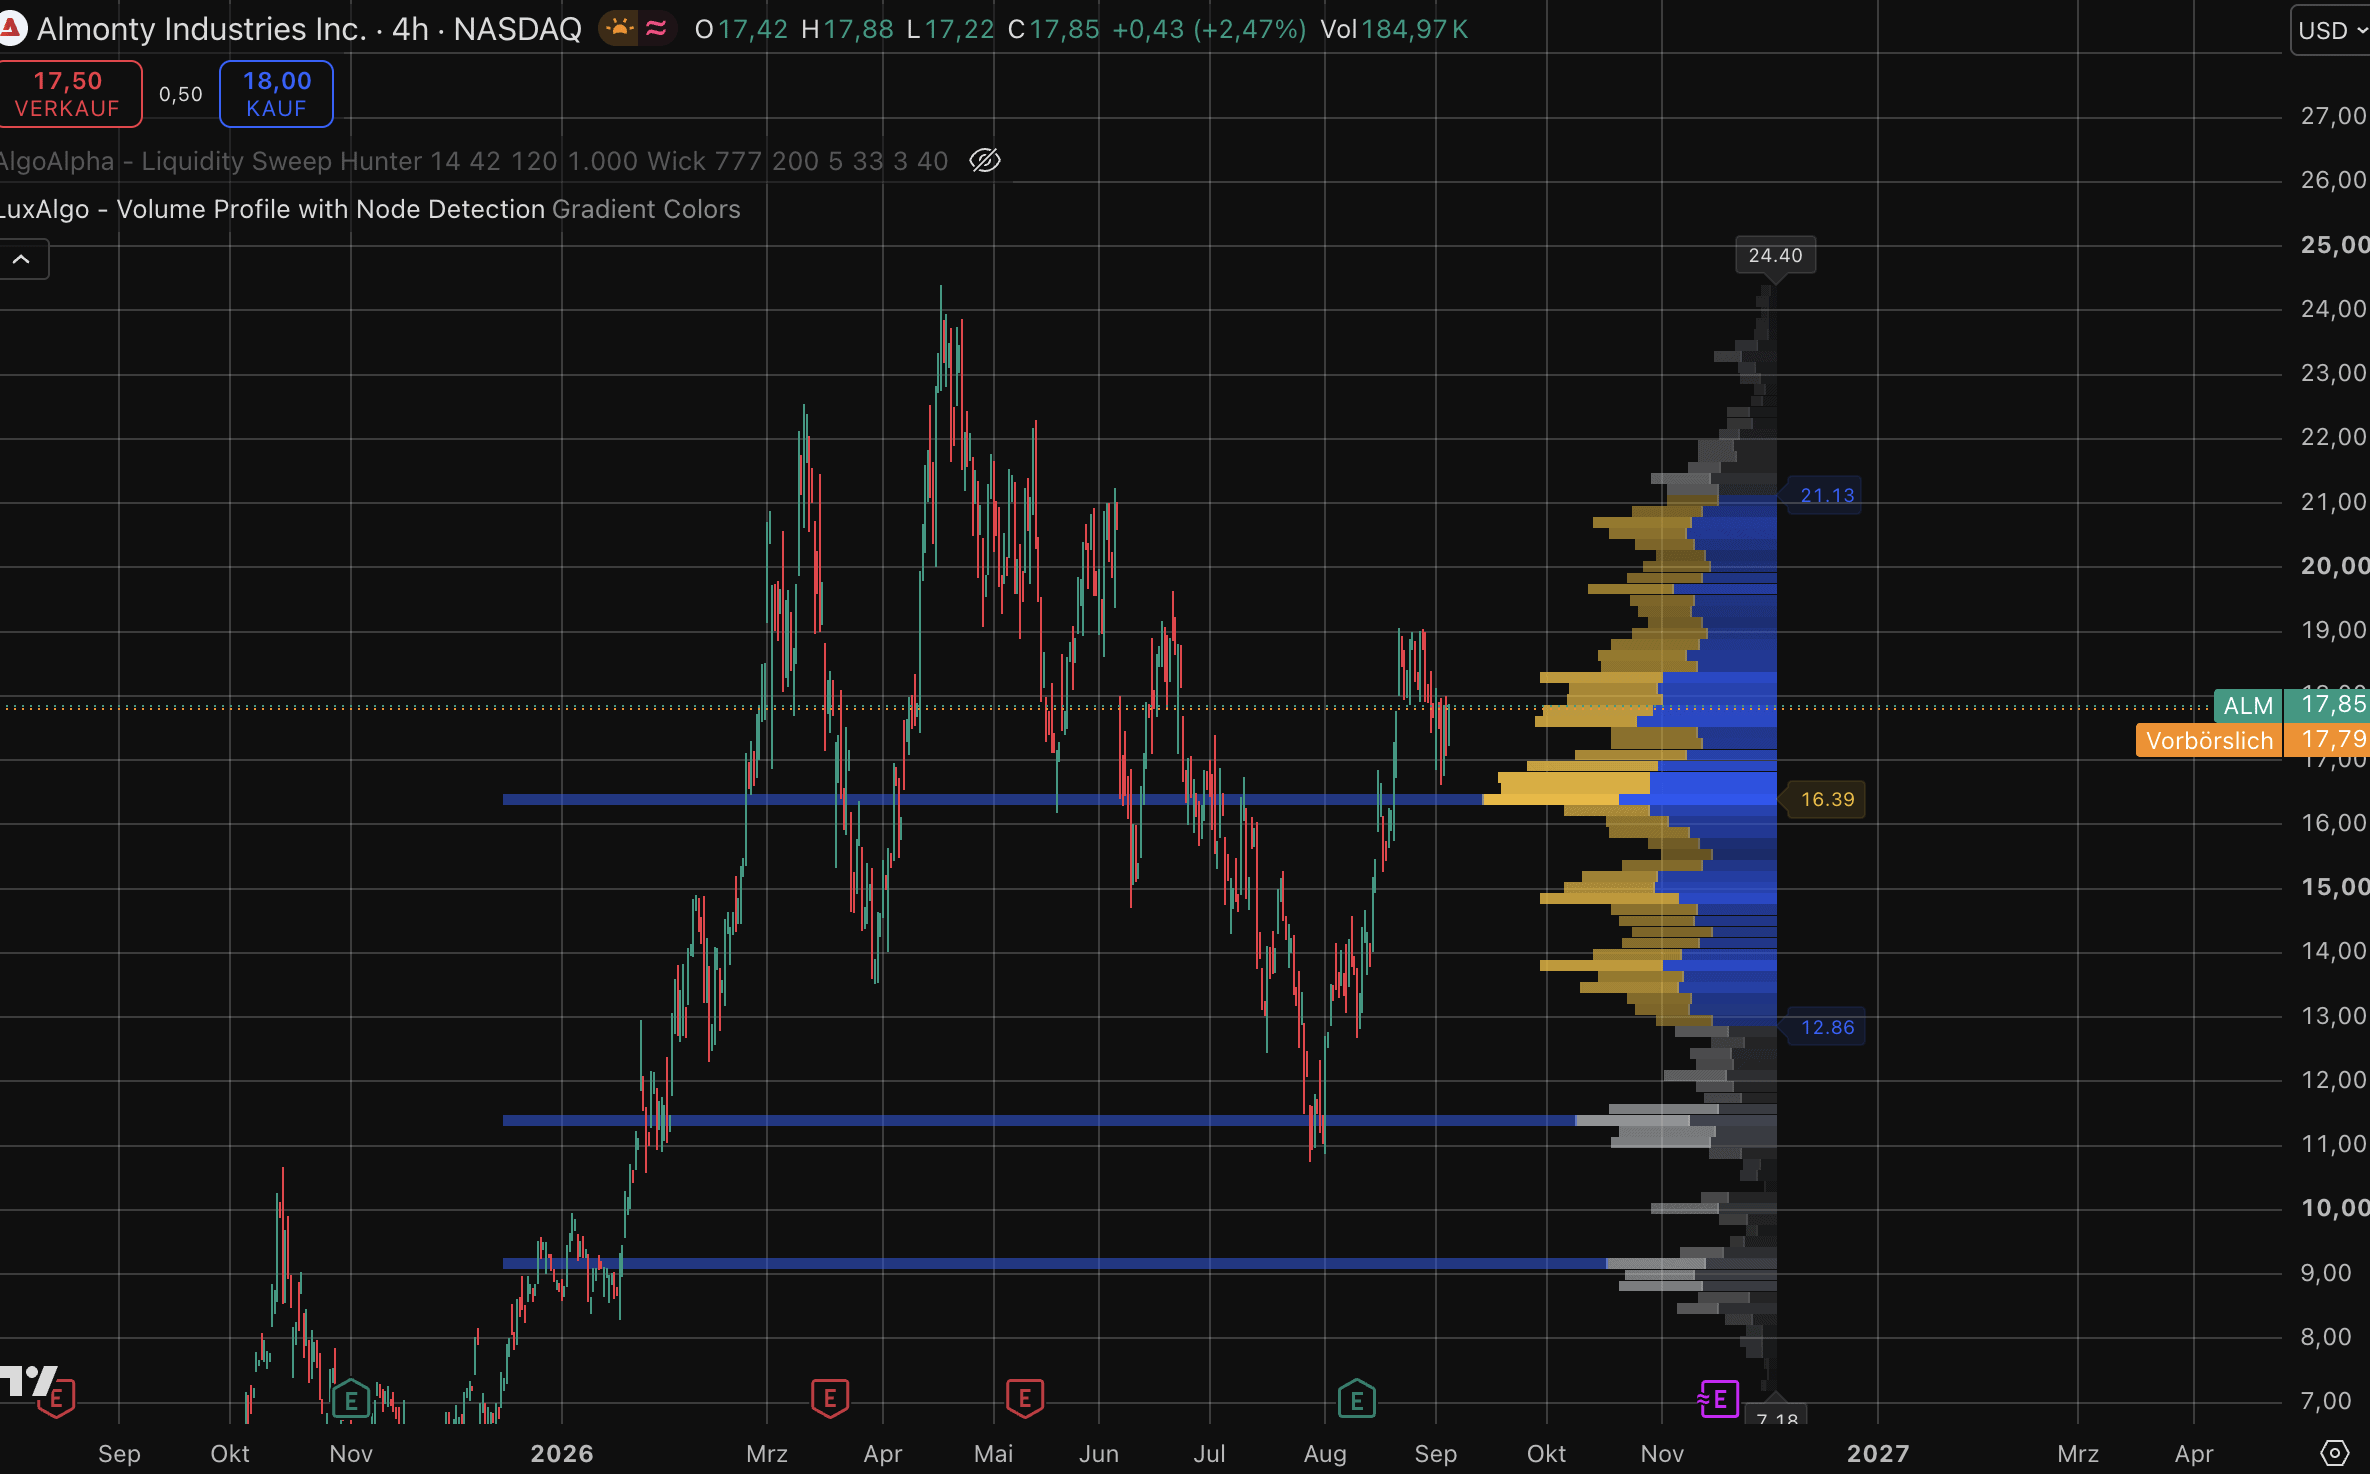Image resolution: width=2370 pixels, height=1474 pixels.
Task: Click the Vol 184,97K volume readout
Action: pos(1394,30)
